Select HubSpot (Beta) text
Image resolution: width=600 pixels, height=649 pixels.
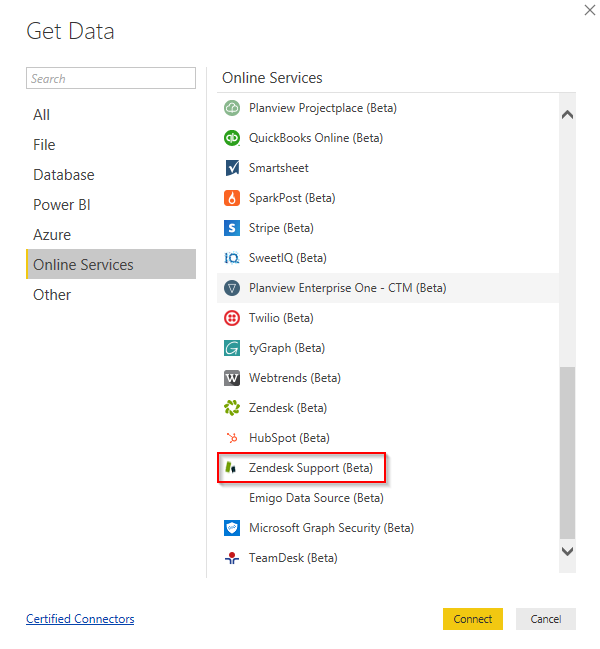pyautogui.click(x=289, y=438)
